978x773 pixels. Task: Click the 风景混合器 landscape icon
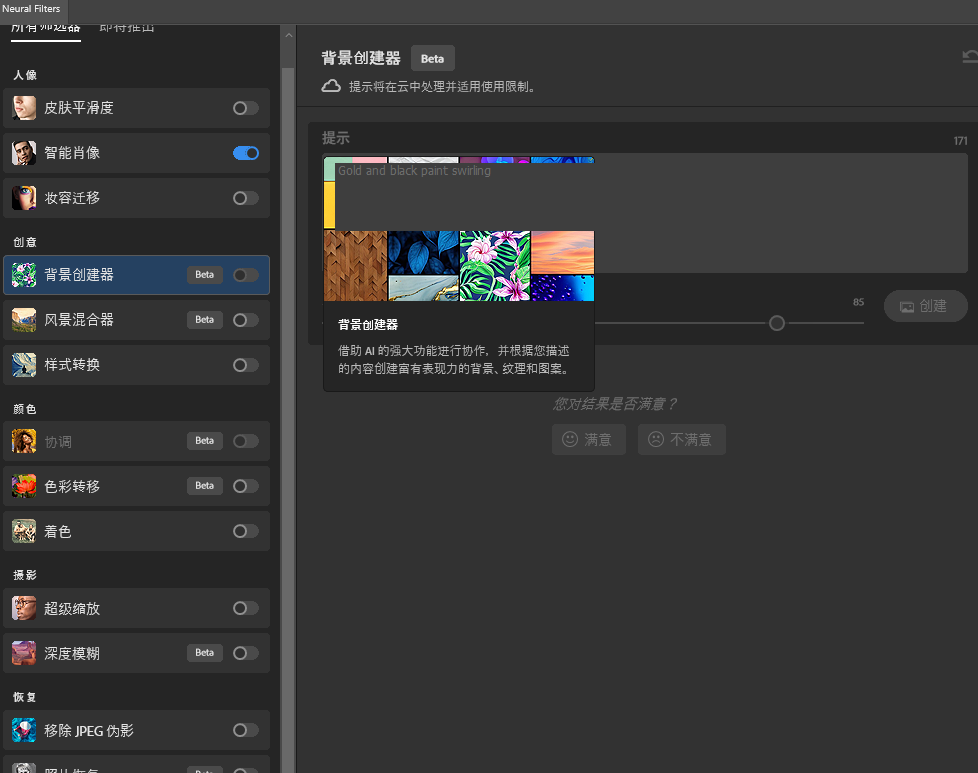[24, 320]
